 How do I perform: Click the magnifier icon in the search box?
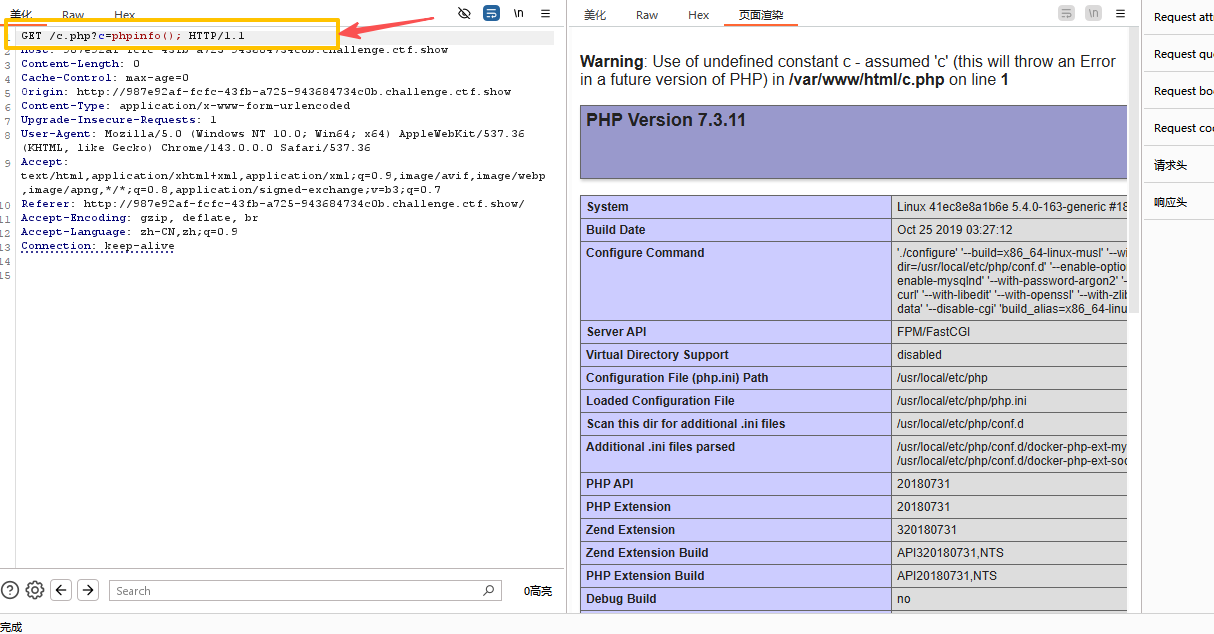point(489,590)
